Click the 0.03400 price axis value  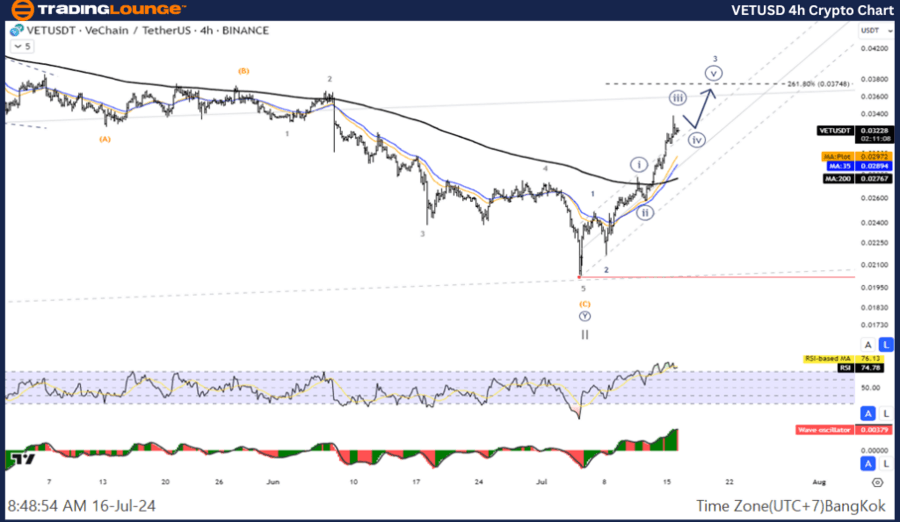pos(874,114)
